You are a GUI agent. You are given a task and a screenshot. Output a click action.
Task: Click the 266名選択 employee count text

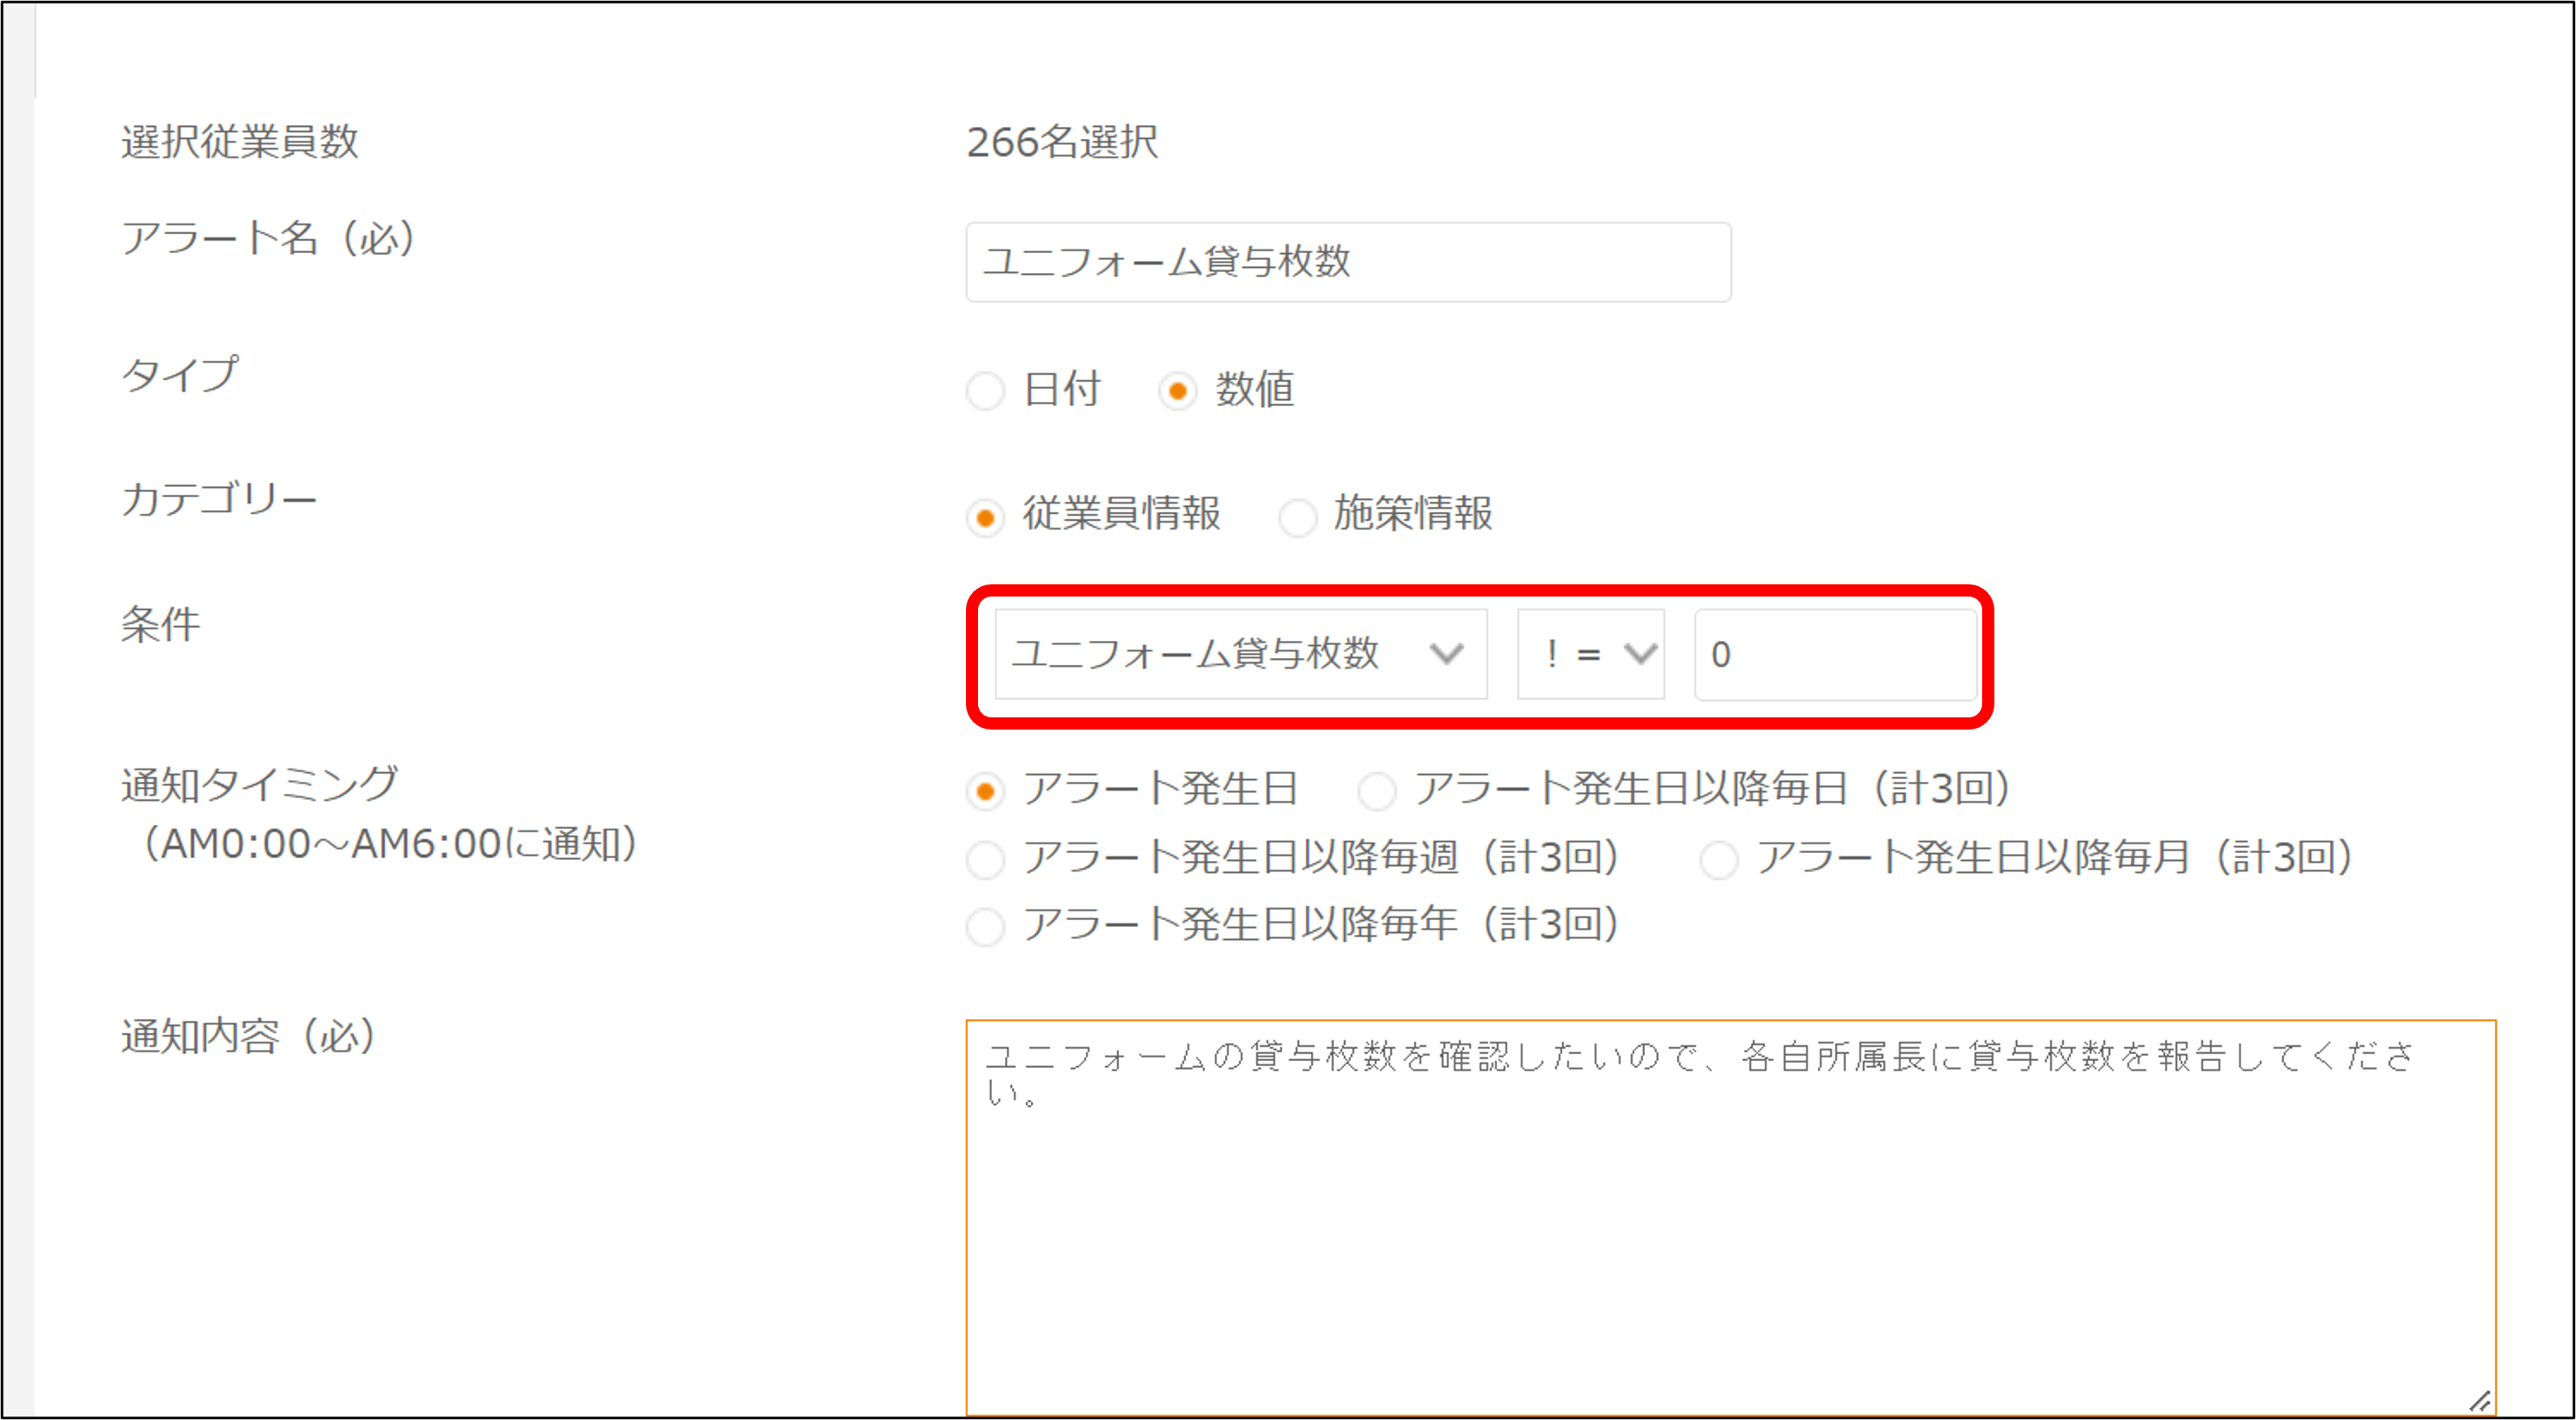1062,142
